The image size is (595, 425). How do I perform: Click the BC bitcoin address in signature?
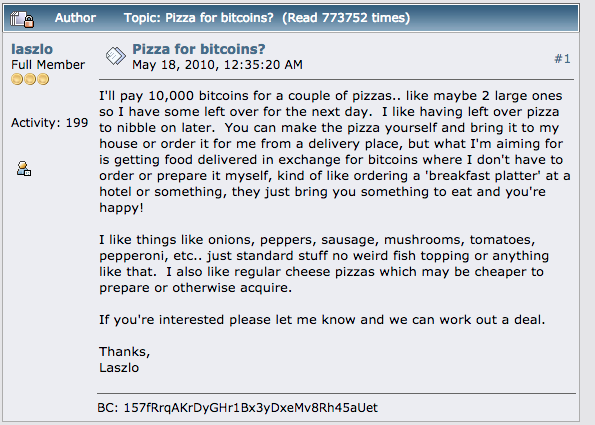(x=238, y=408)
